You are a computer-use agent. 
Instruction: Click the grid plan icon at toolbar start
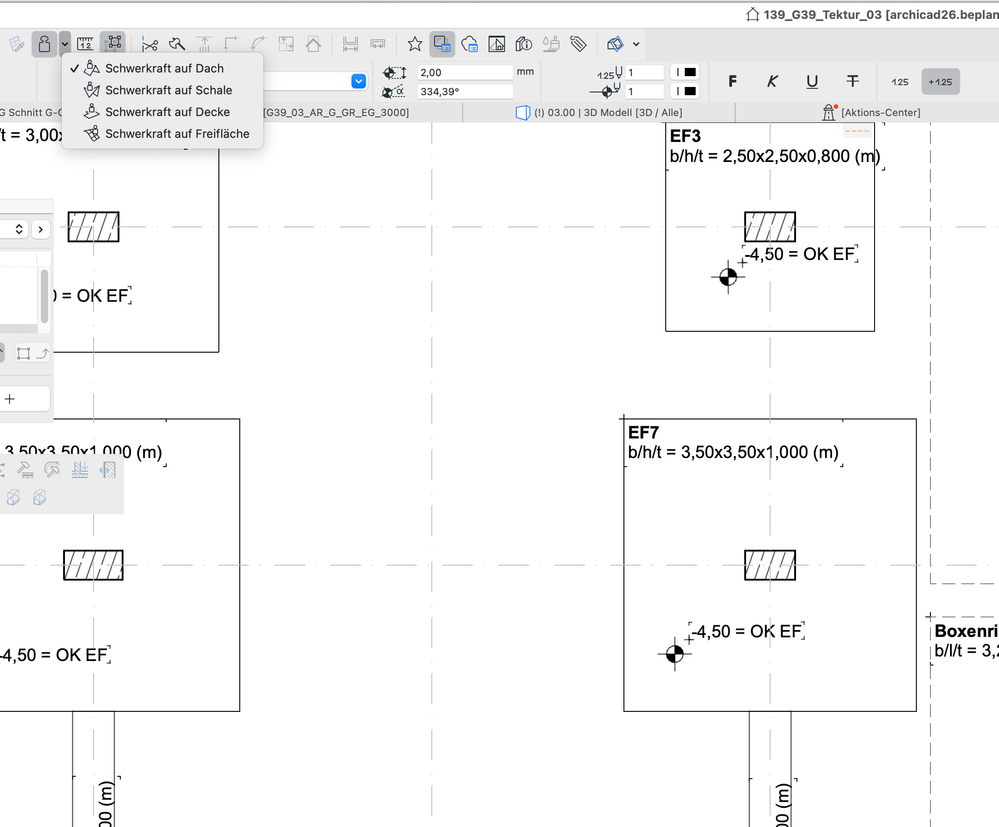pos(17,44)
